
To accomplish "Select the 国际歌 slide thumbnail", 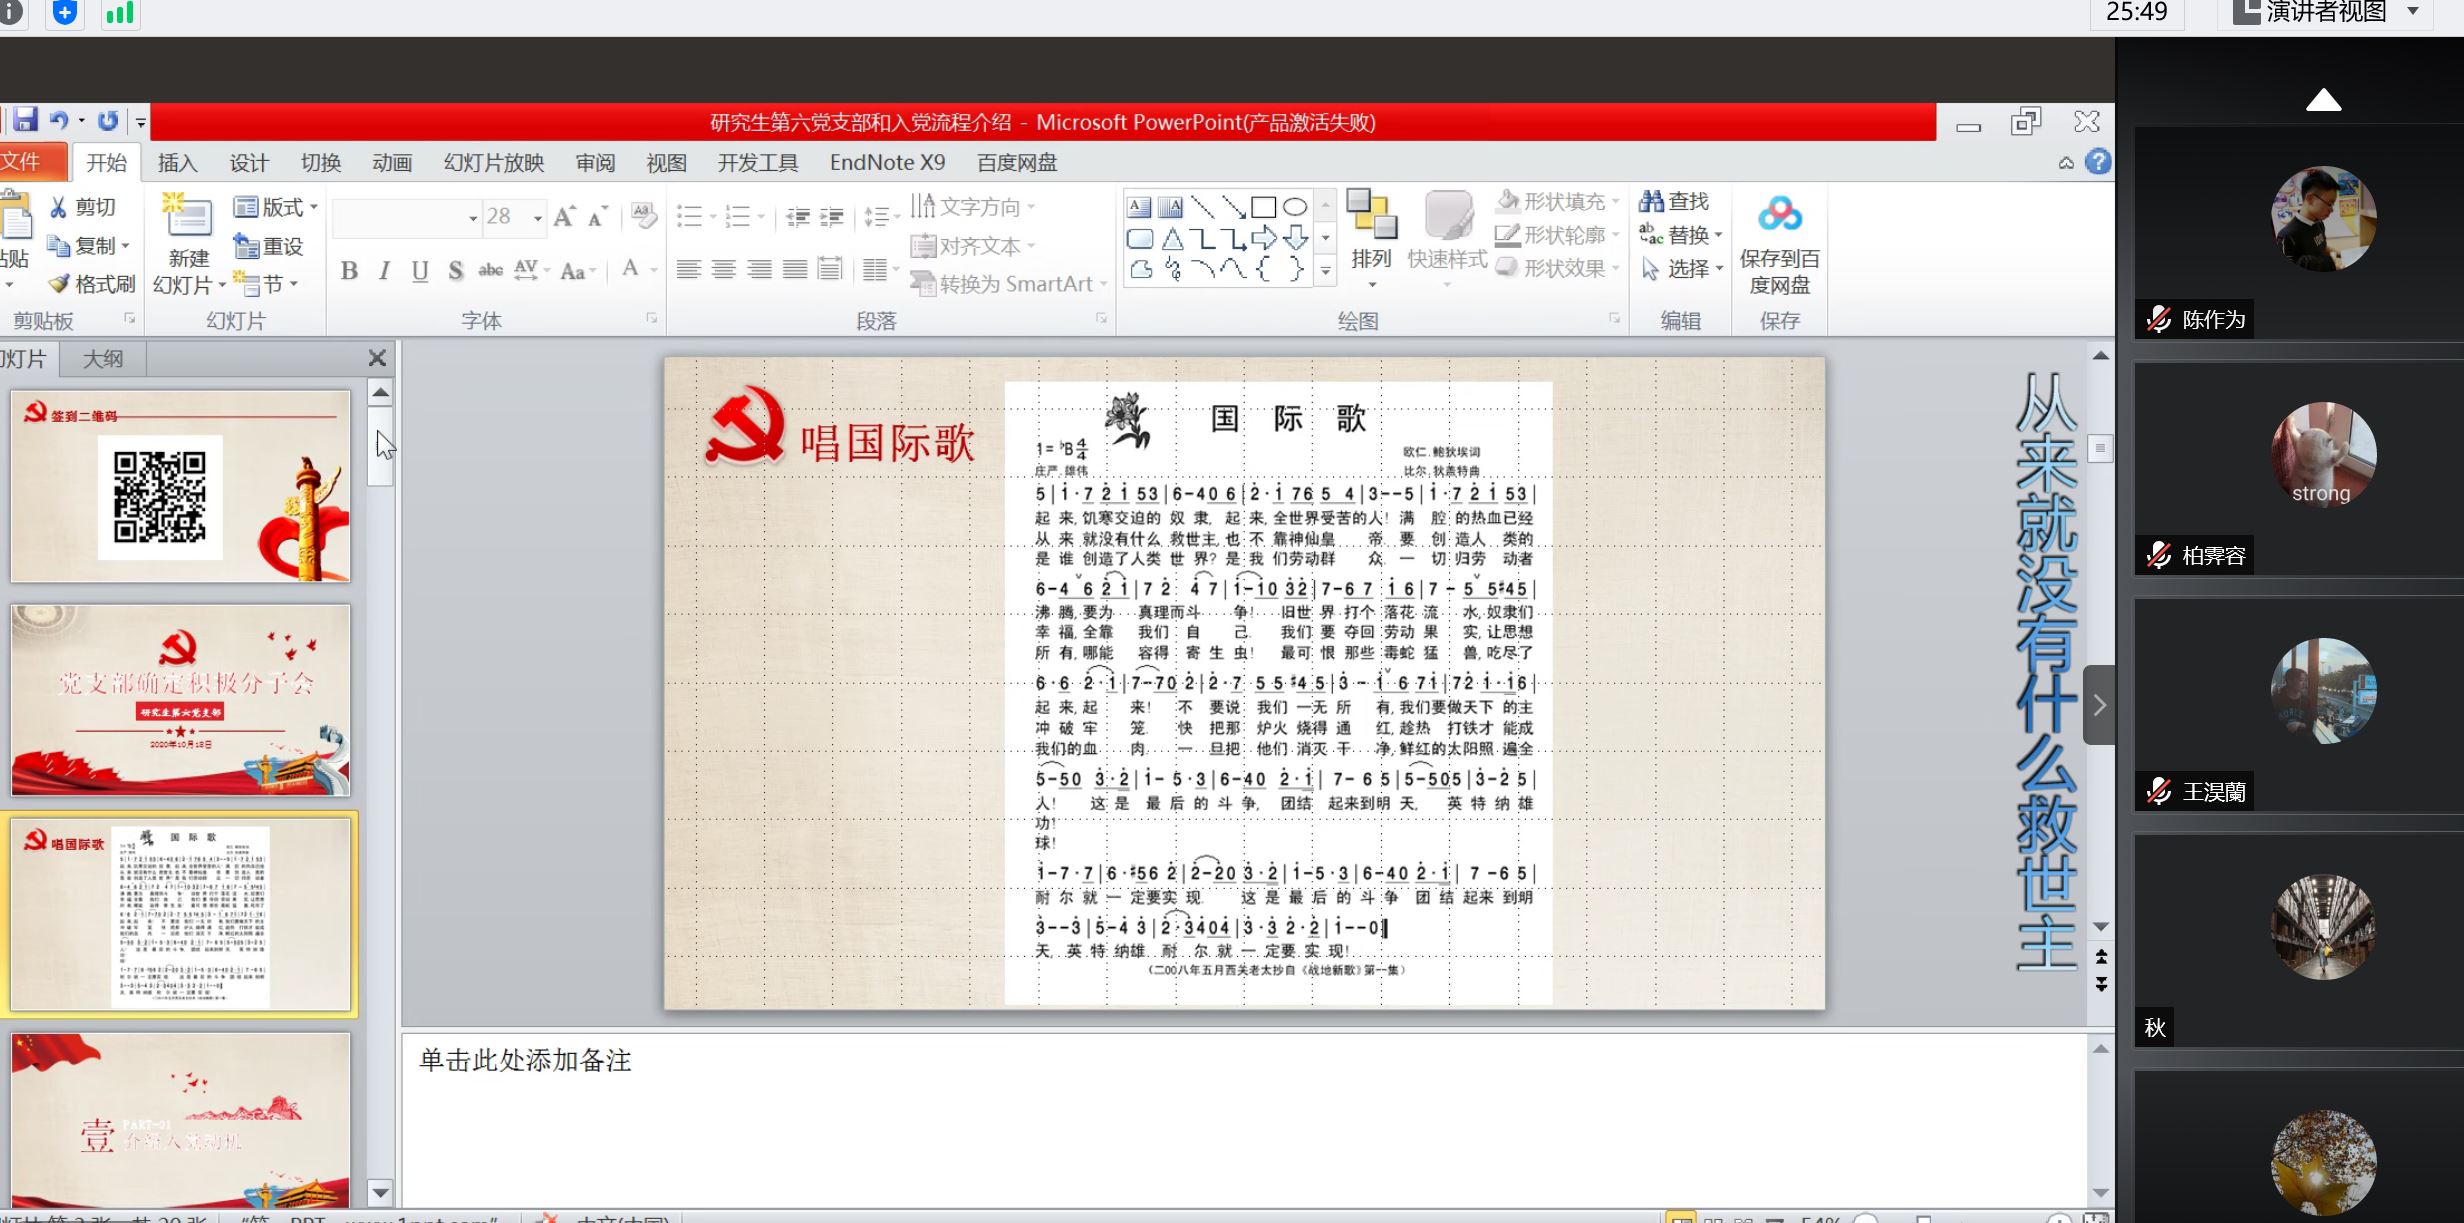I will click(x=180, y=913).
